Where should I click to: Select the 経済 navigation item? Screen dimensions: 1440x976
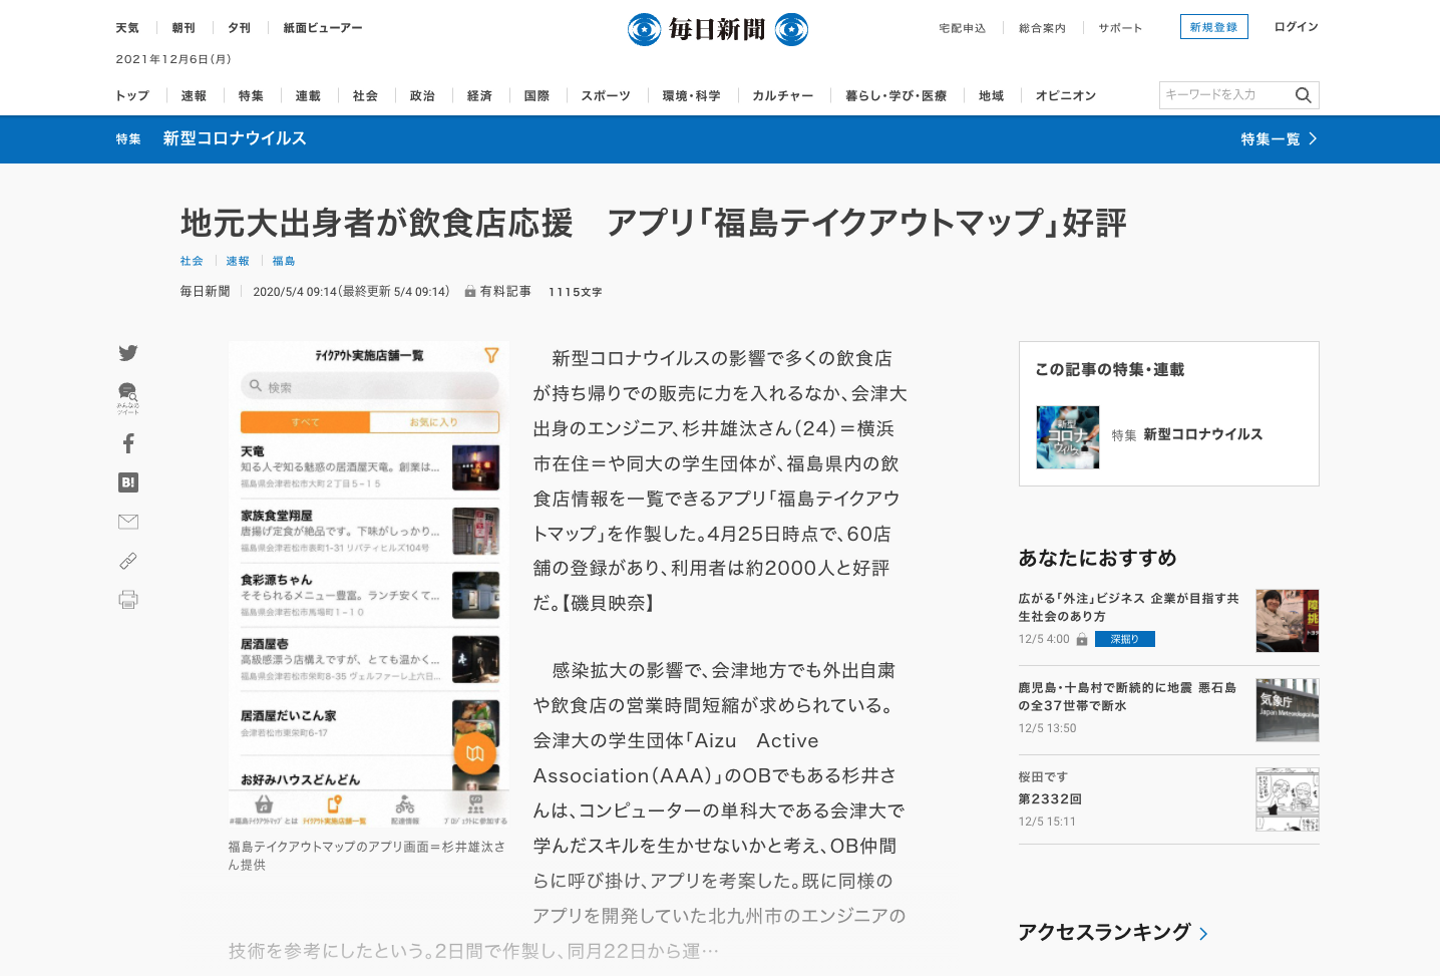point(480,96)
